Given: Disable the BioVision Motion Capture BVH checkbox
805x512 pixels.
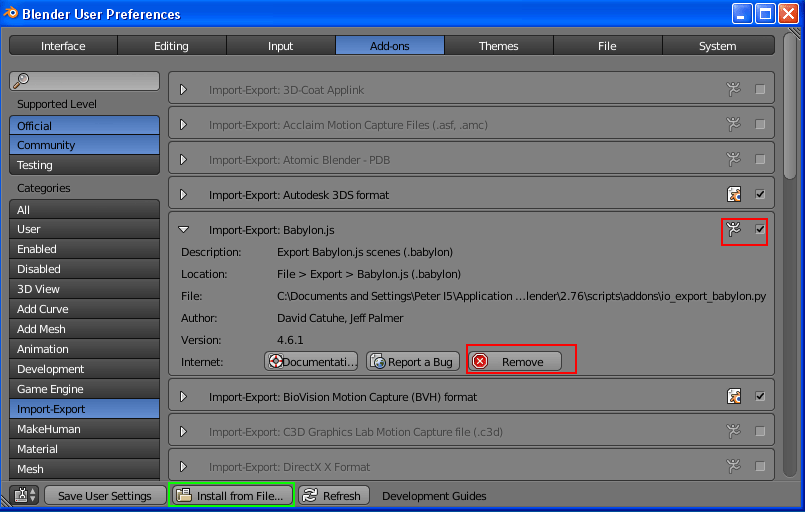Looking at the screenshot, I should click(760, 396).
